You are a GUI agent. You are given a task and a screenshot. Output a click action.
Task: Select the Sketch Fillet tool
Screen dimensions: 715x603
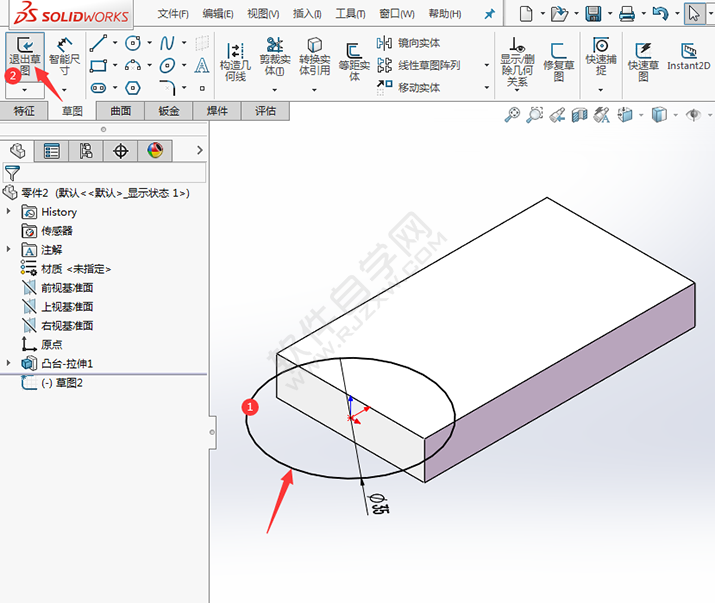(167, 88)
